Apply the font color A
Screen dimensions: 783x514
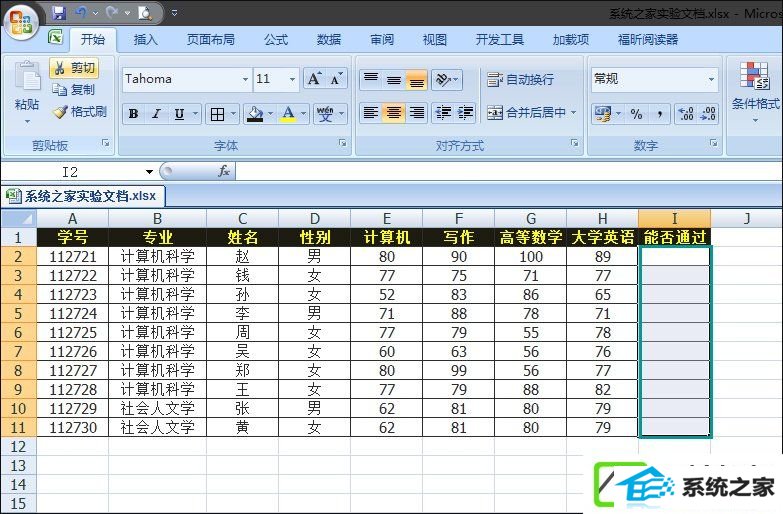[288, 114]
